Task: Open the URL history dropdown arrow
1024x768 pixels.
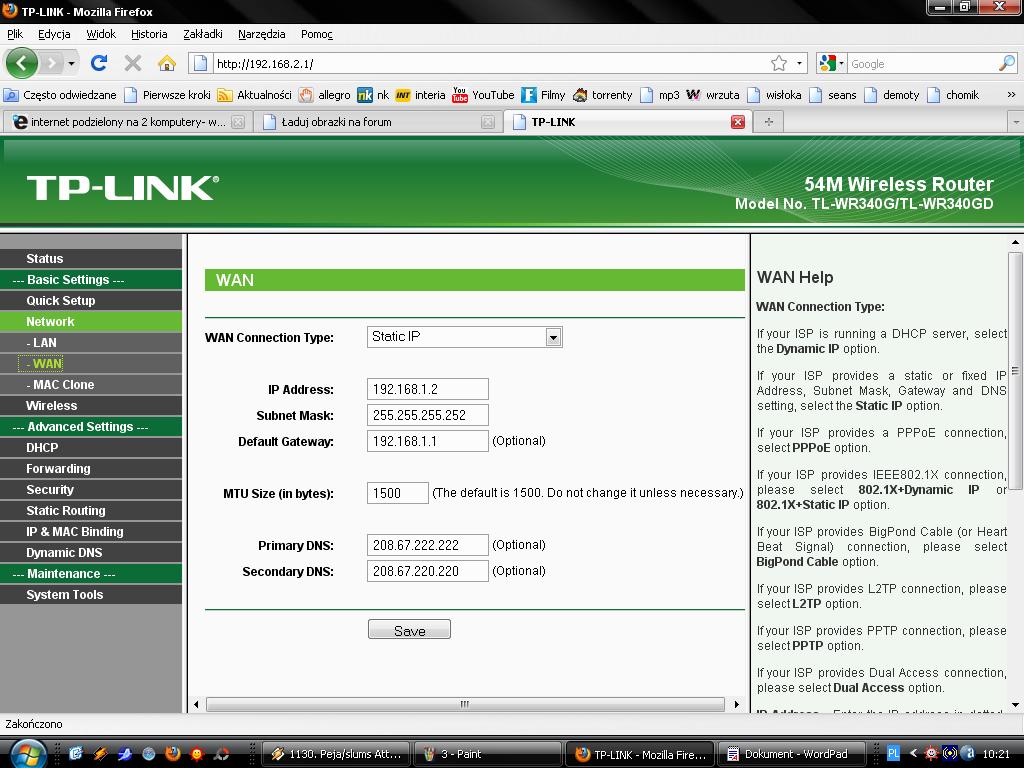Action: [x=799, y=63]
